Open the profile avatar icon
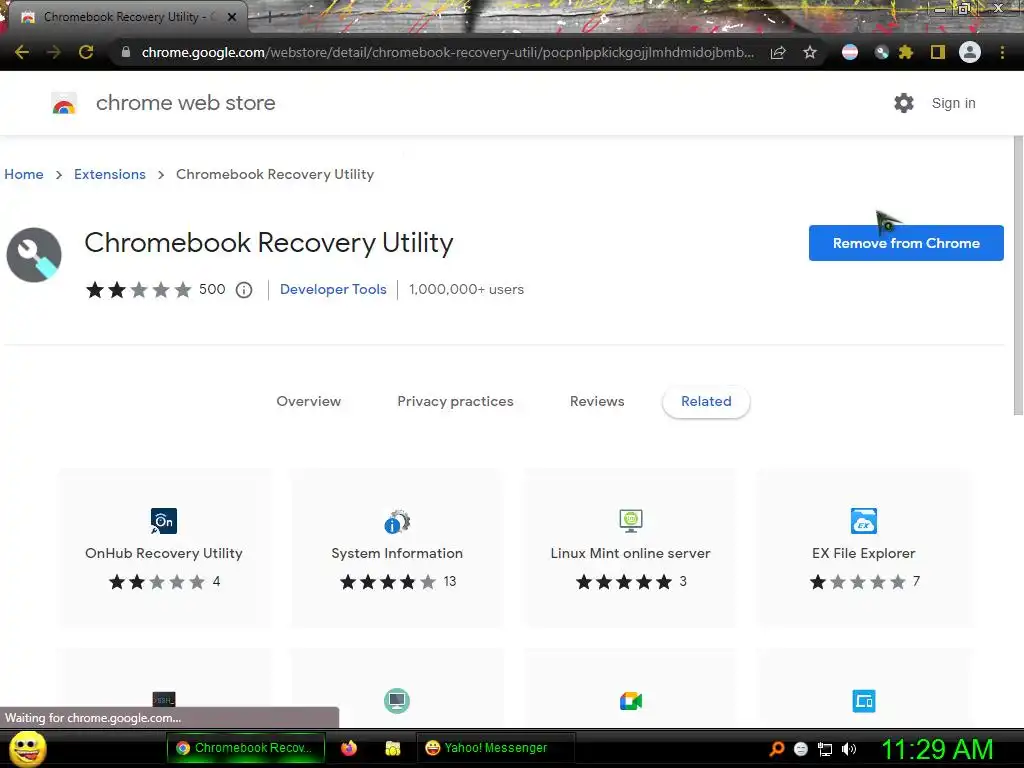 click(970, 52)
